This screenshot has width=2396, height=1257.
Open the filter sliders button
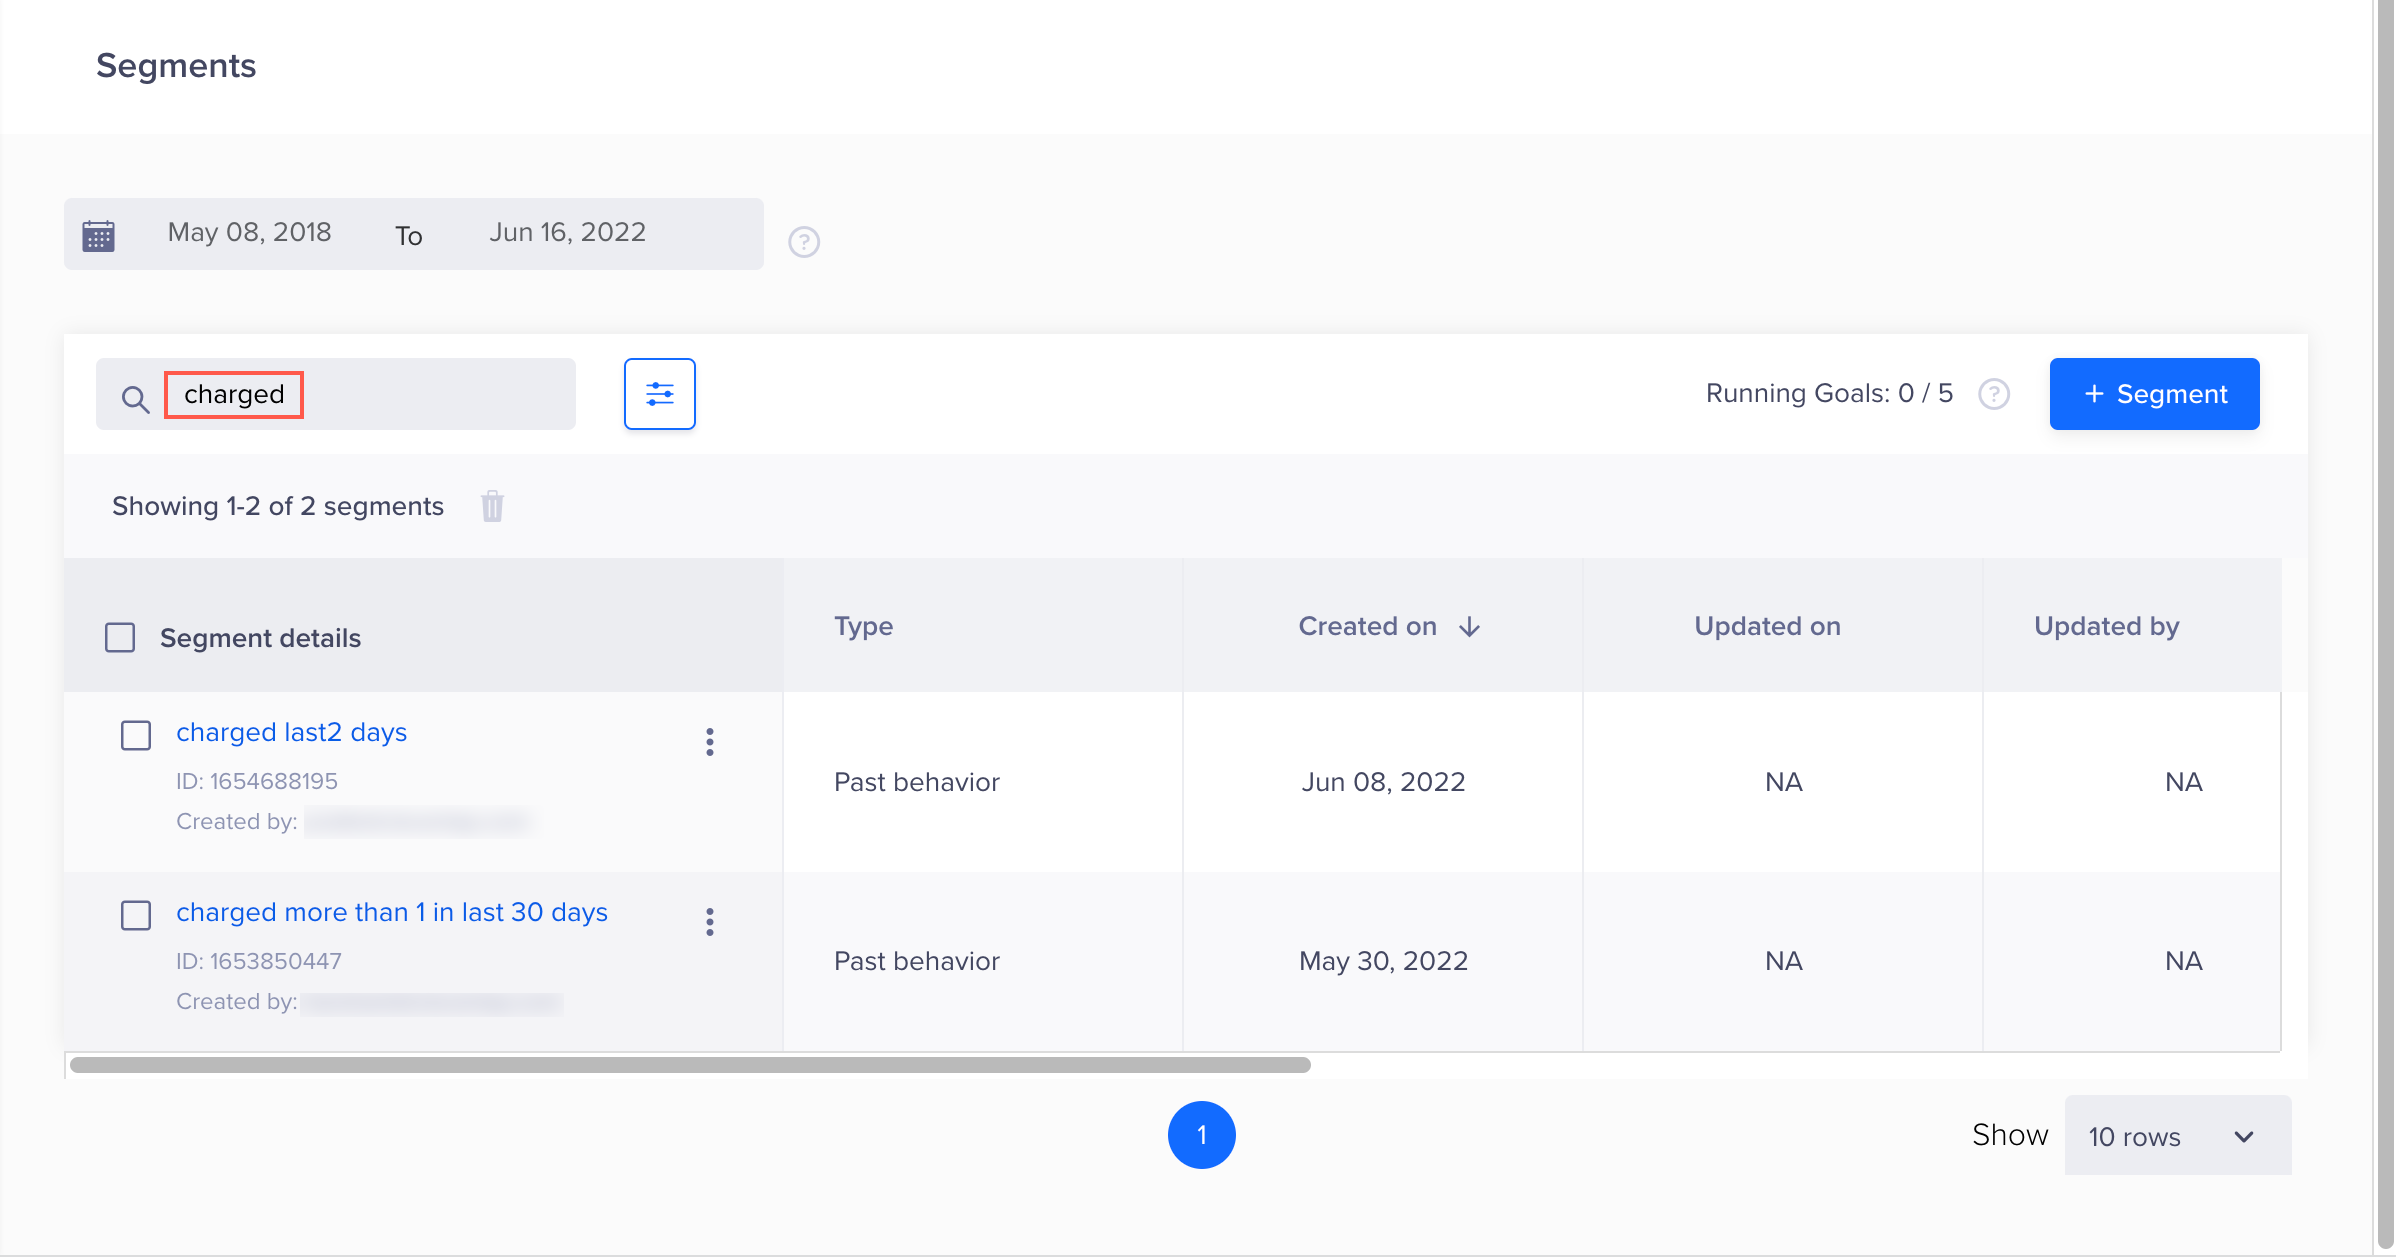point(660,394)
